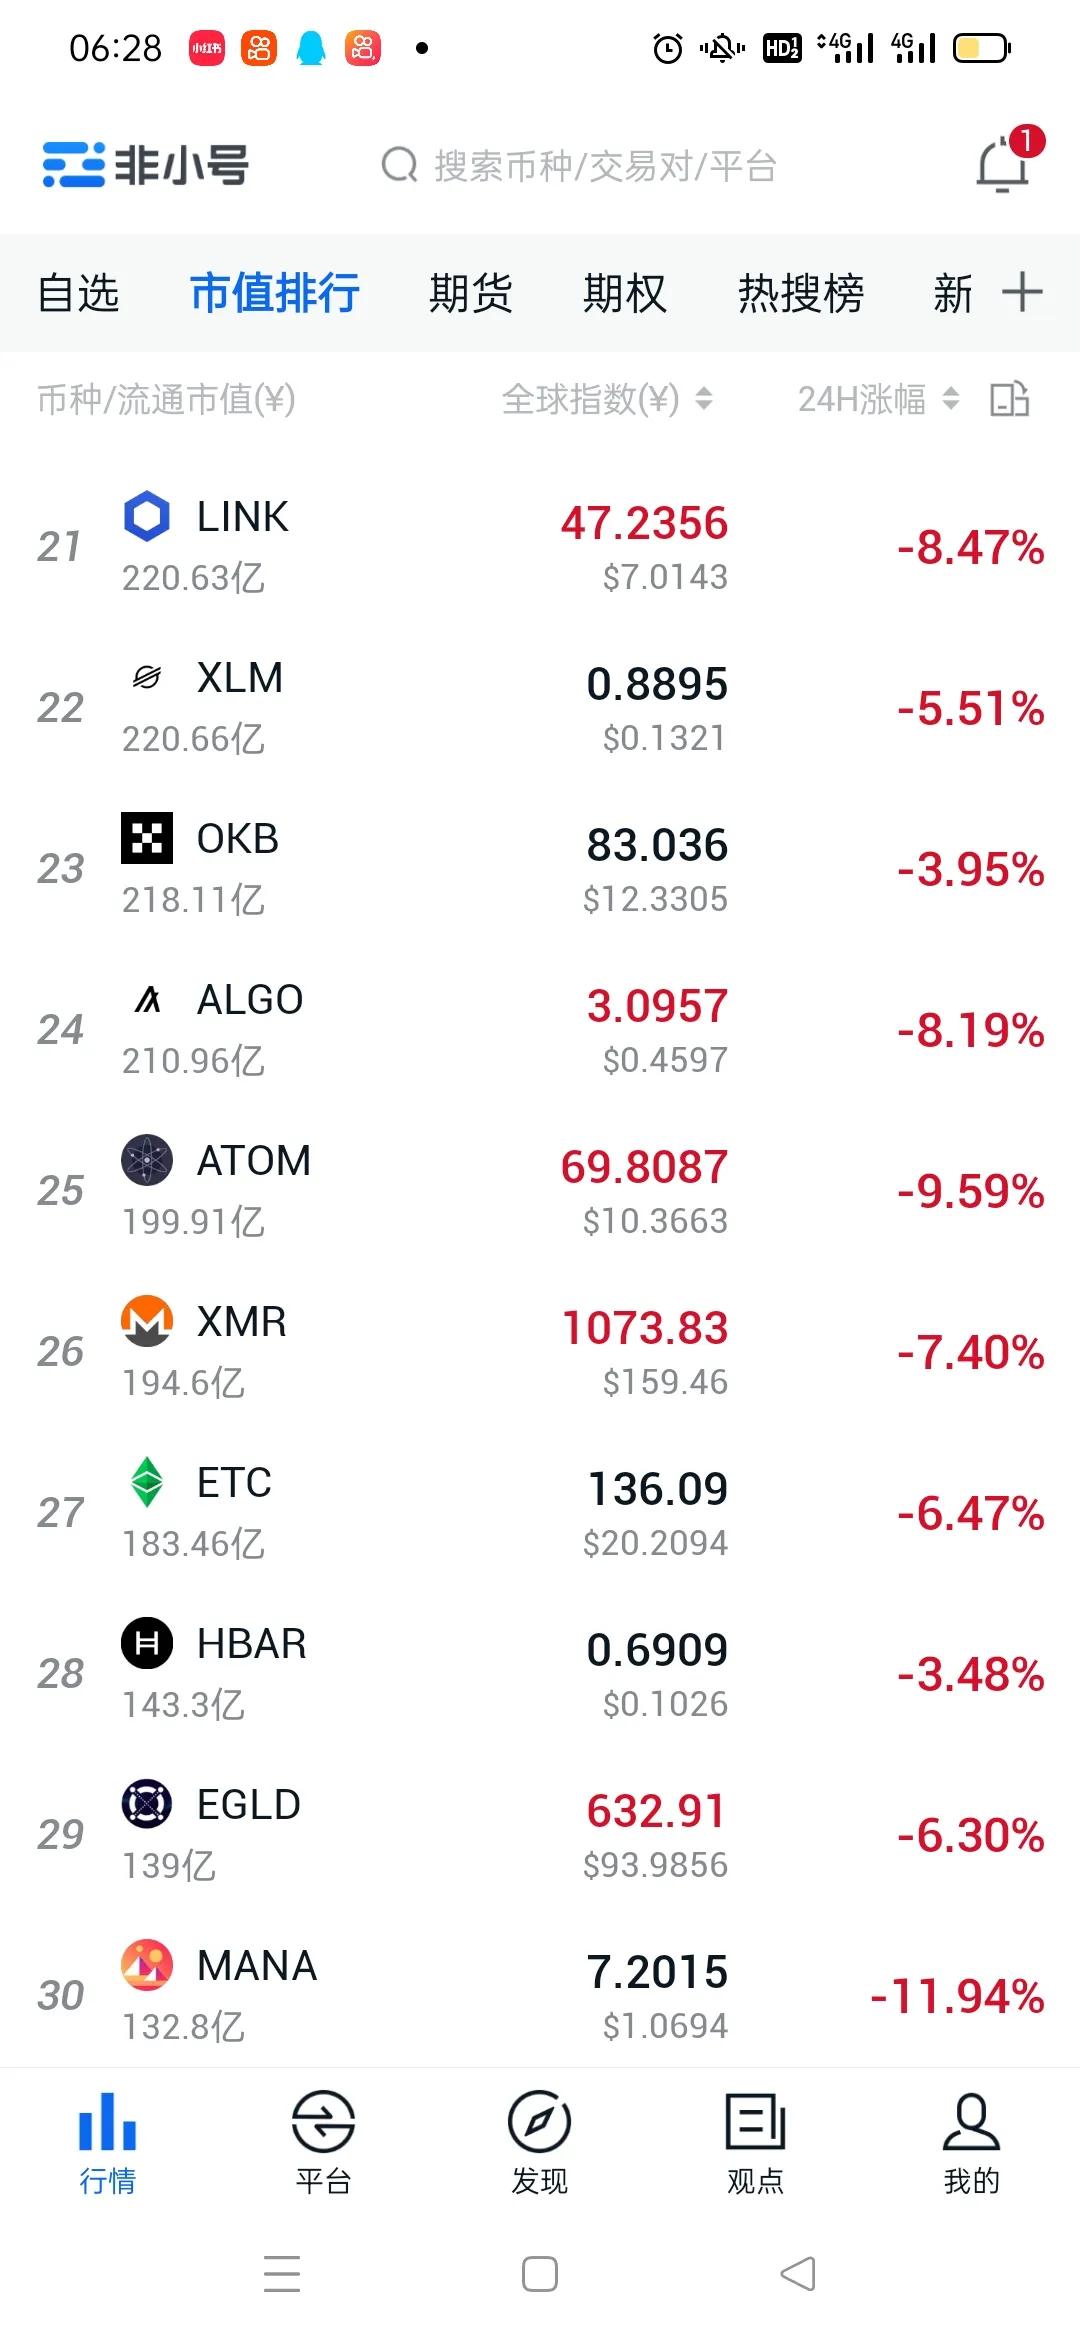This screenshot has height=2340, width=1080.
Task: Select the ATOM coin icon
Action: coord(147,1160)
